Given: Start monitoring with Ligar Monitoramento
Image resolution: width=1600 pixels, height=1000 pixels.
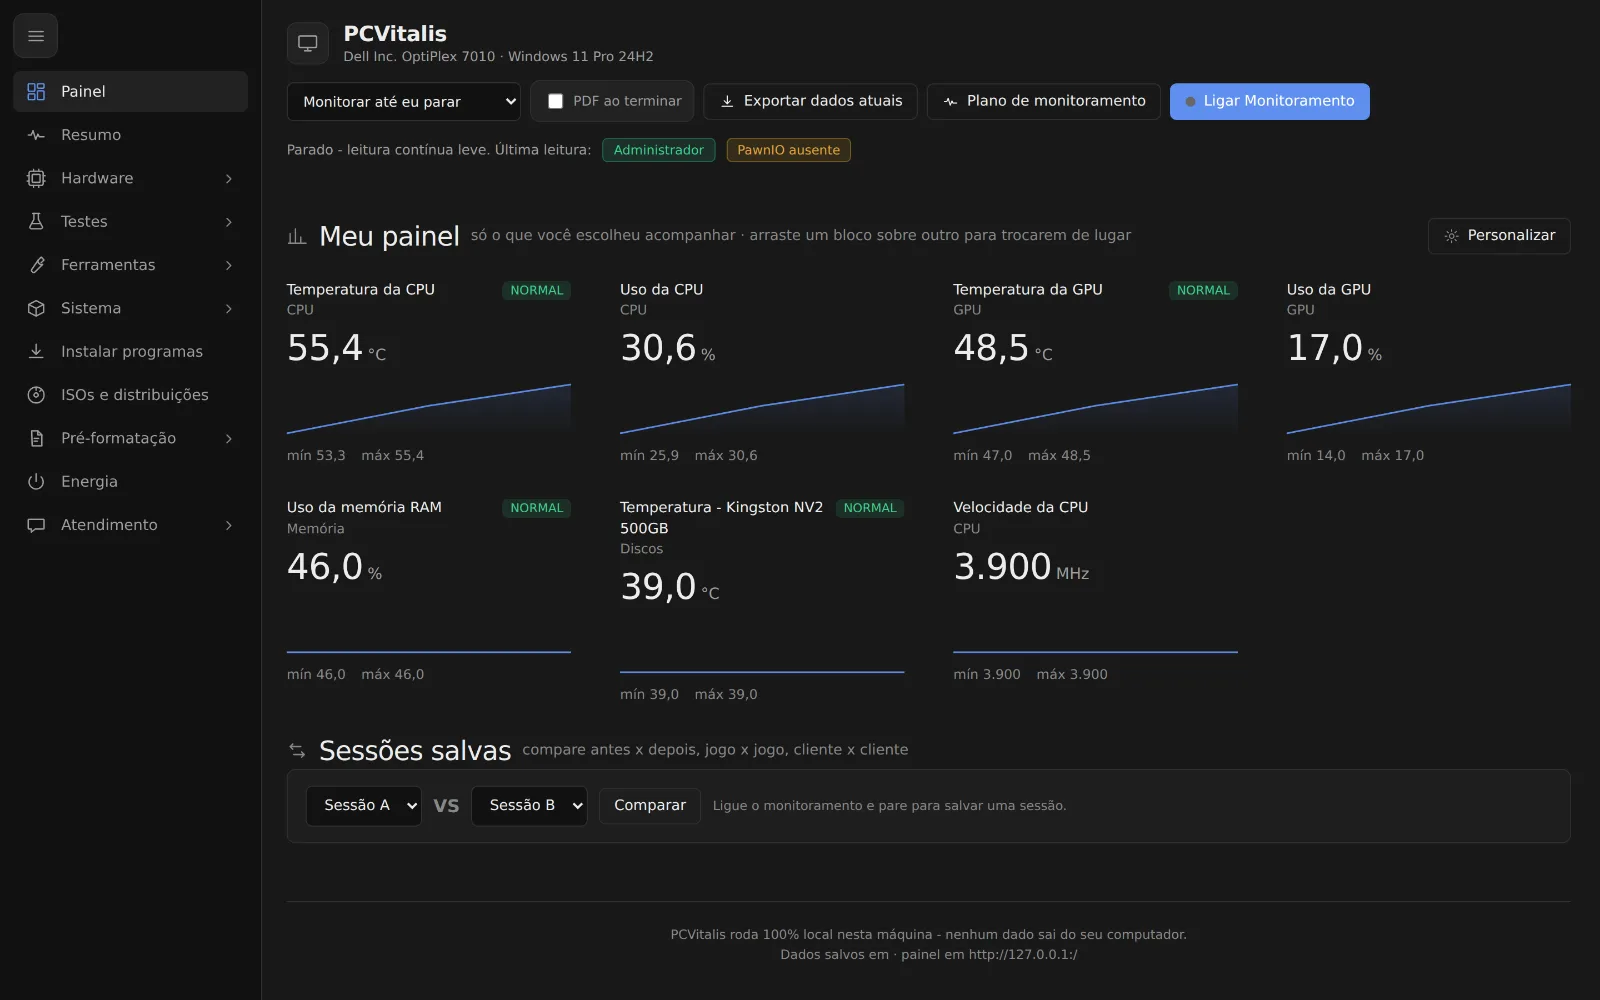Looking at the screenshot, I should [1270, 101].
